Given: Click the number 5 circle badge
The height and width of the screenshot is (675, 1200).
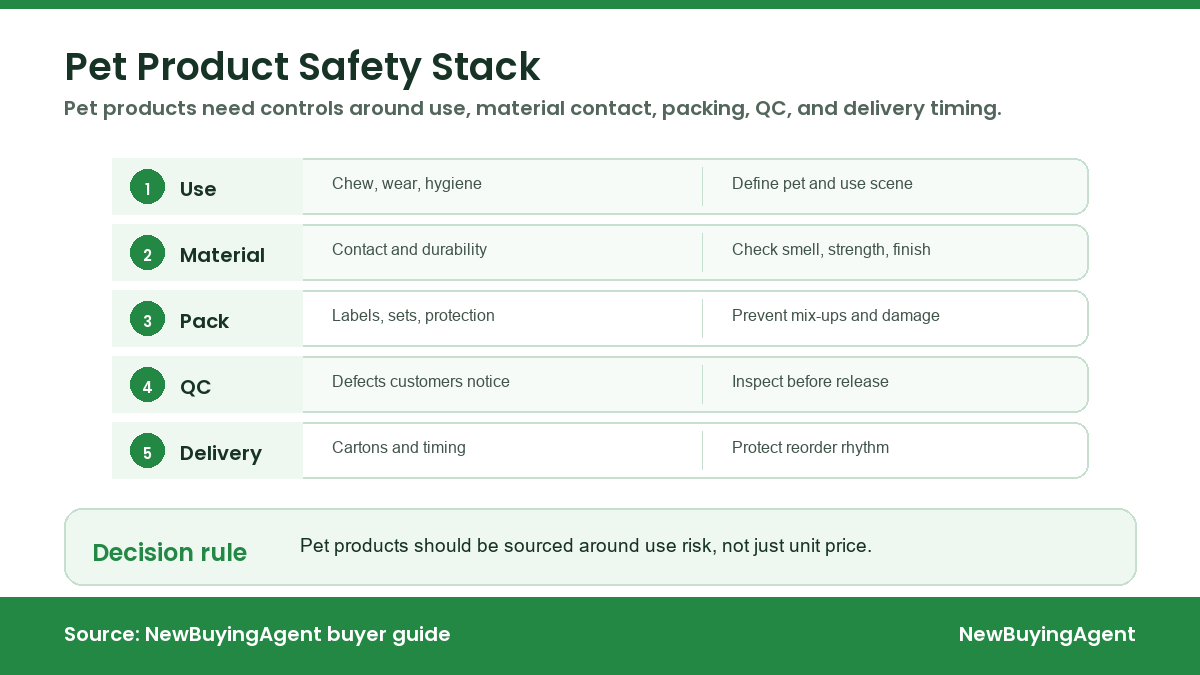Looking at the screenshot, I should [x=147, y=451].
